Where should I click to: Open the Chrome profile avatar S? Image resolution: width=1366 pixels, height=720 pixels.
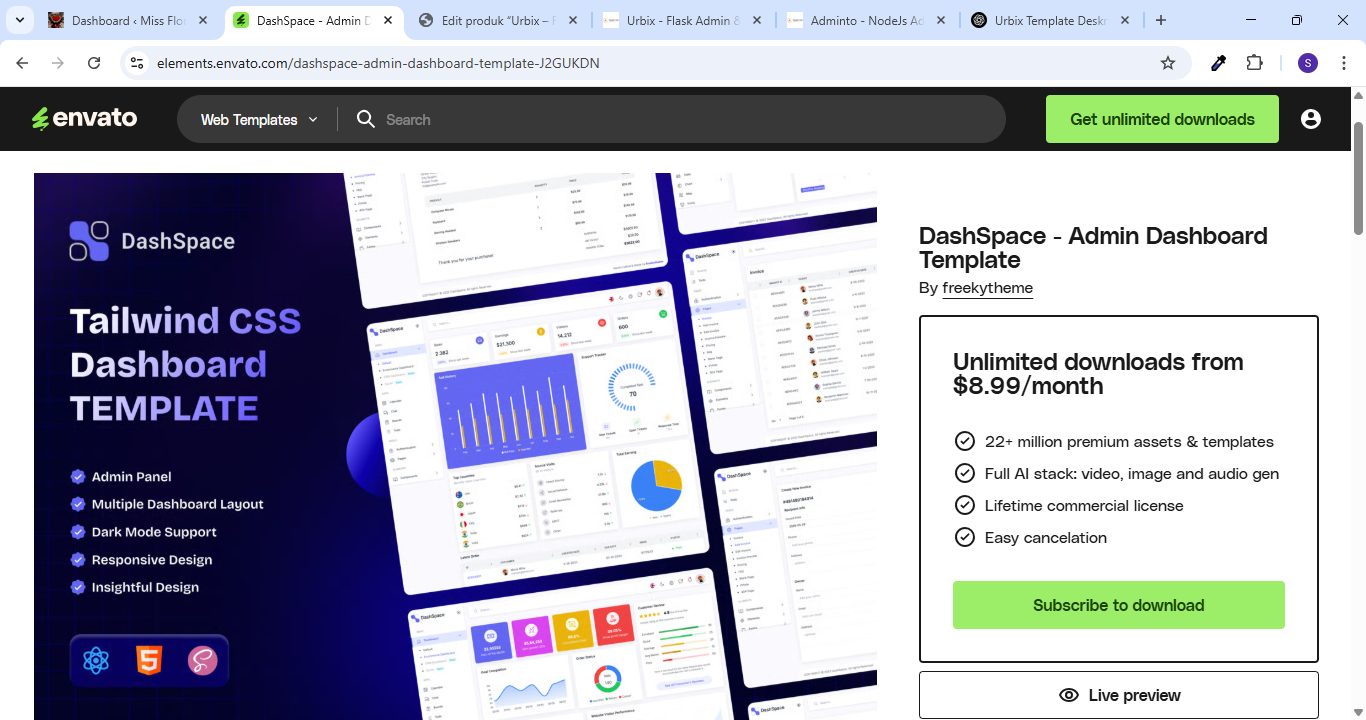tap(1308, 63)
